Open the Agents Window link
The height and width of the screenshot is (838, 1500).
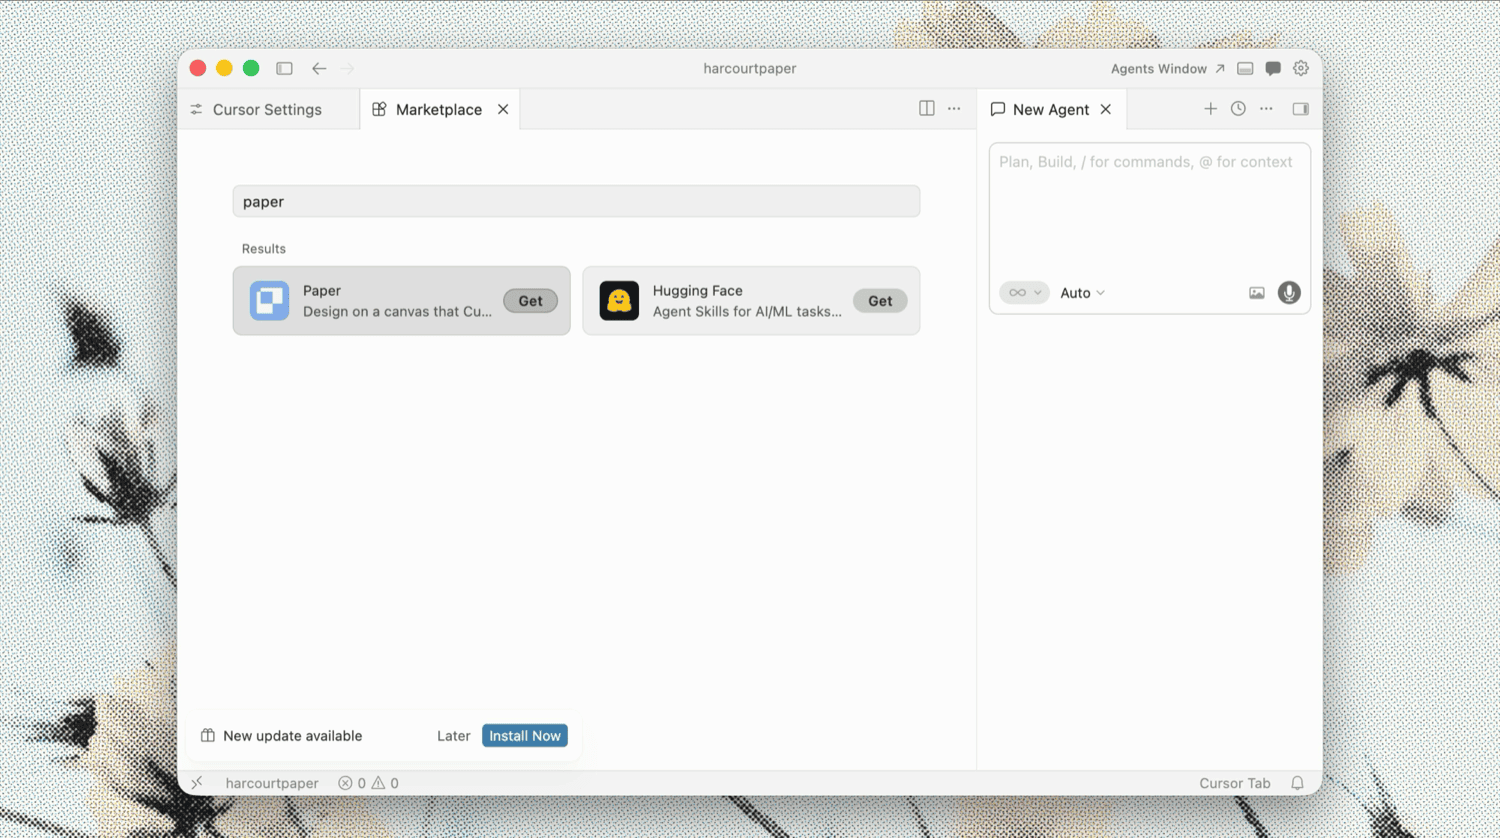click(1167, 68)
